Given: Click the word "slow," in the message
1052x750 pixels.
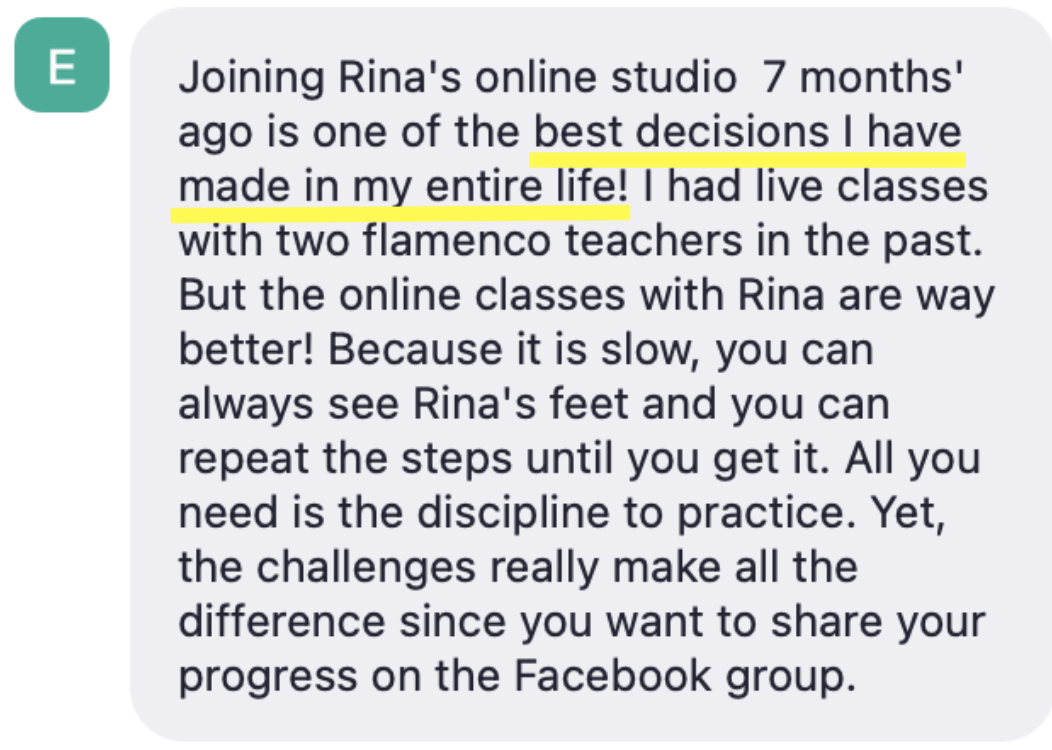Looking at the screenshot, I should 650,349.
